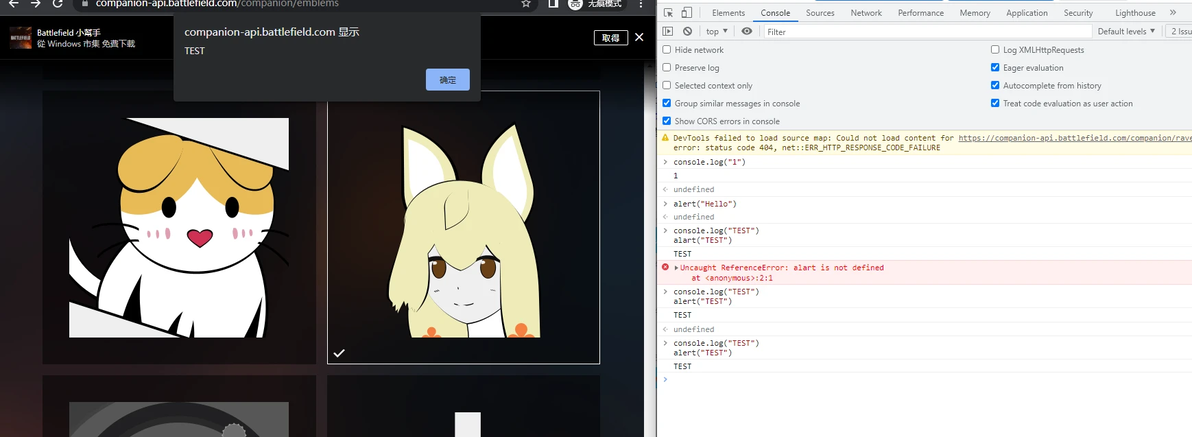Open the 2 Issues button
The width and height of the screenshot is (1192, 437).
pos(1178,31)
